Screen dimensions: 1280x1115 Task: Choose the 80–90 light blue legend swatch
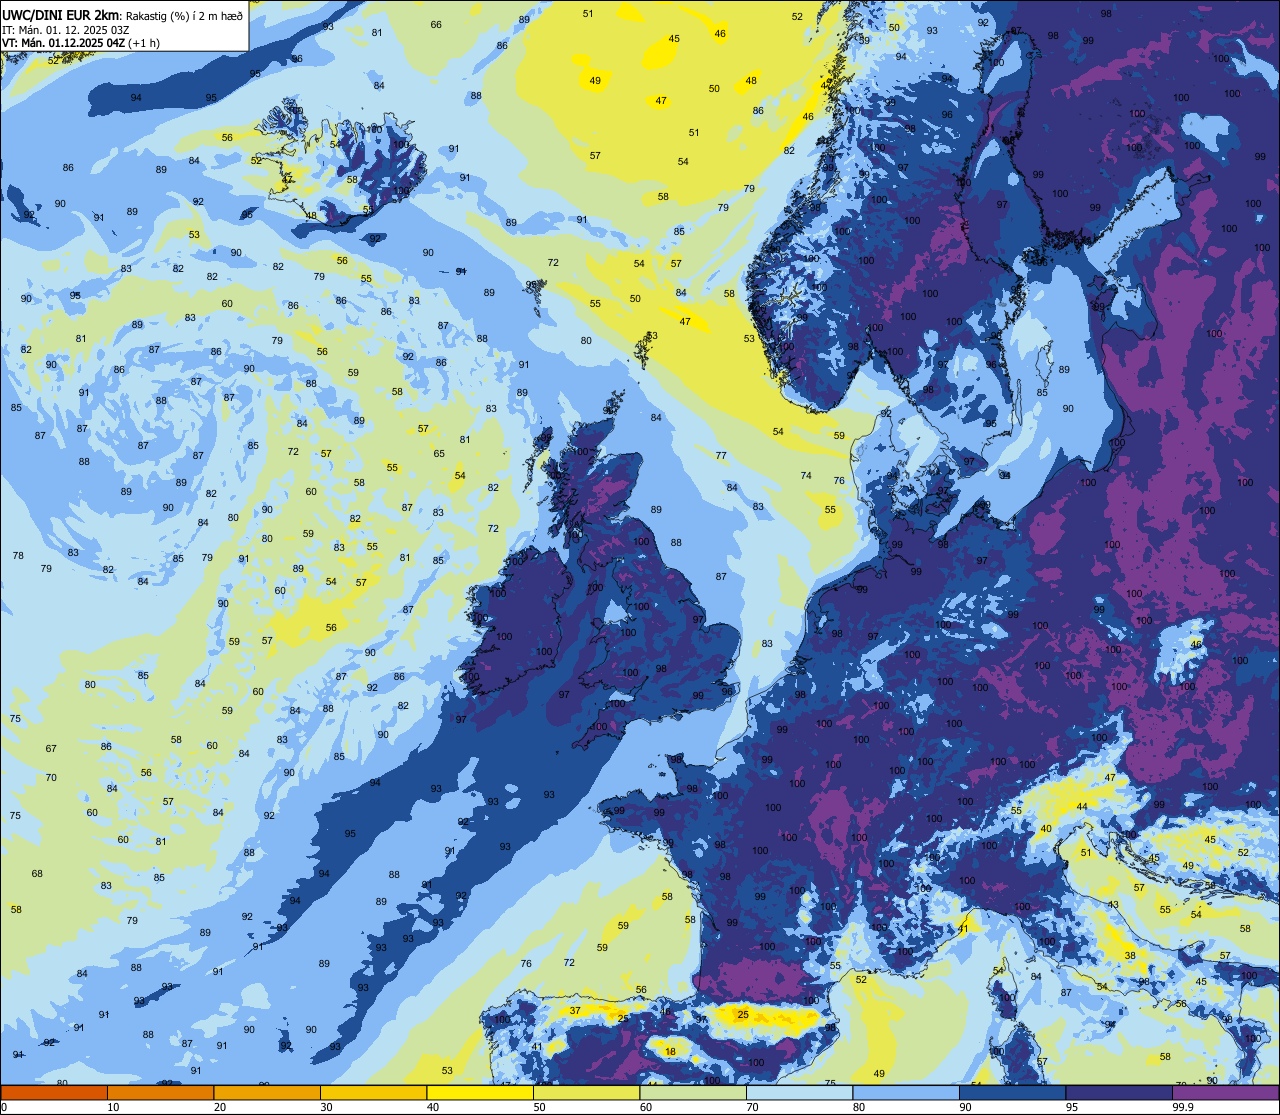pyautogui.click(x=906, y=1092)
